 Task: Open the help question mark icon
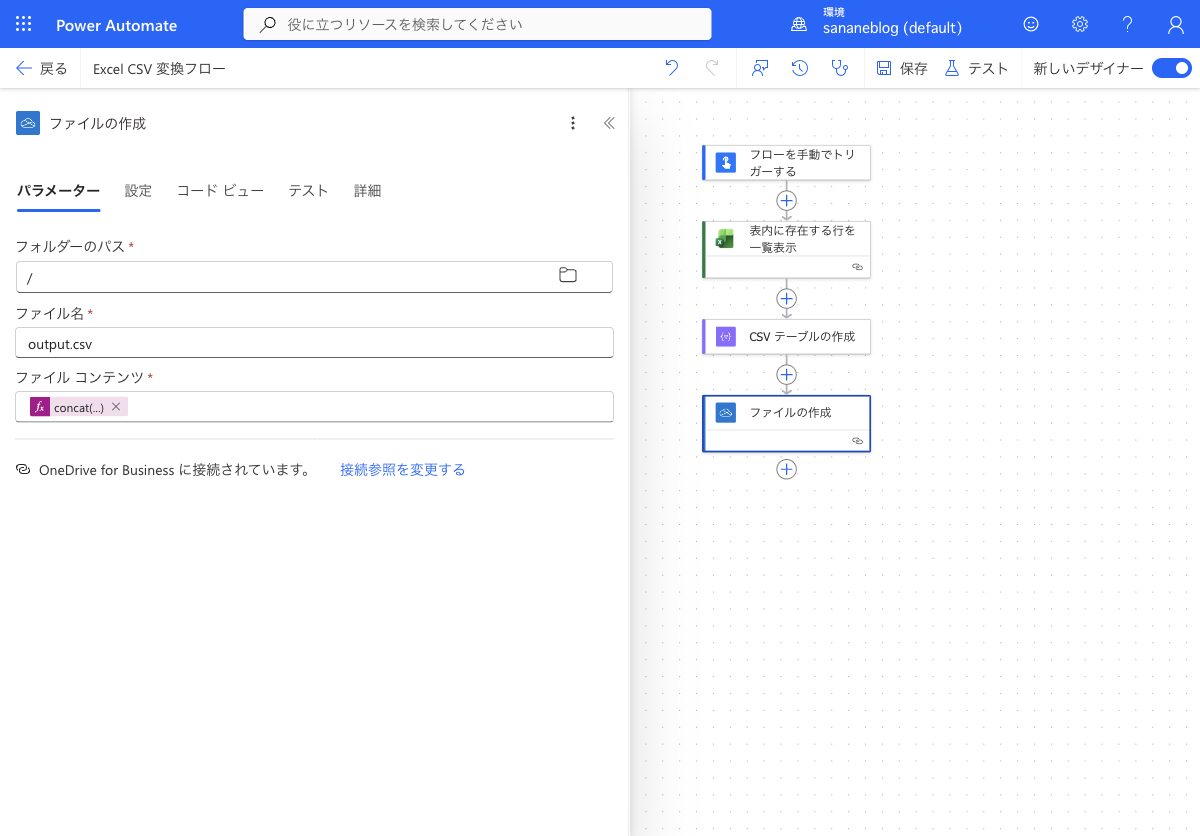point(1127,24)
